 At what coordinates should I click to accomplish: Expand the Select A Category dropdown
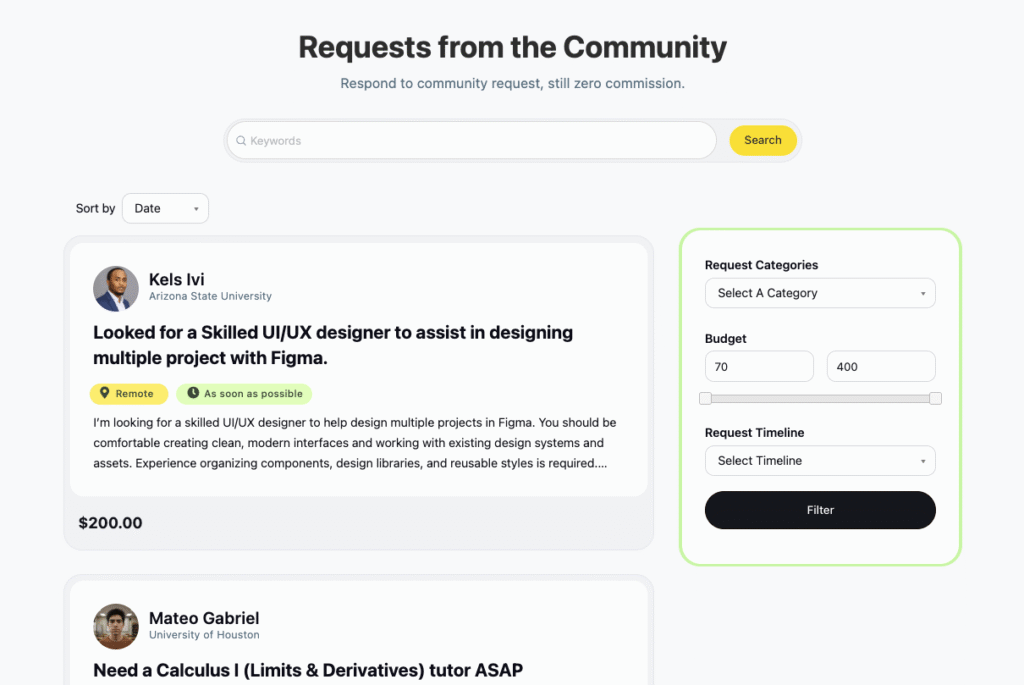click(820, 293)
